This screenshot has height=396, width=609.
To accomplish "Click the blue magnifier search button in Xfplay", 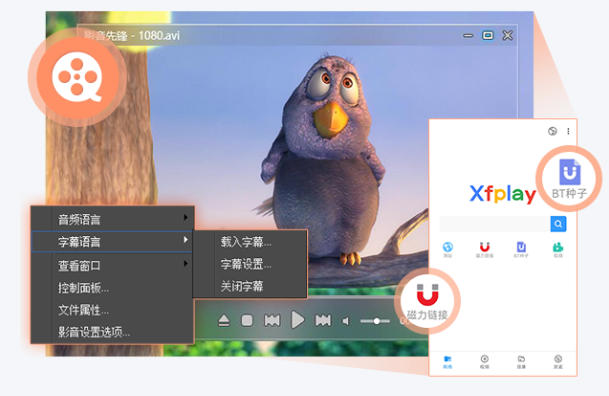I will tap(558, 224).
